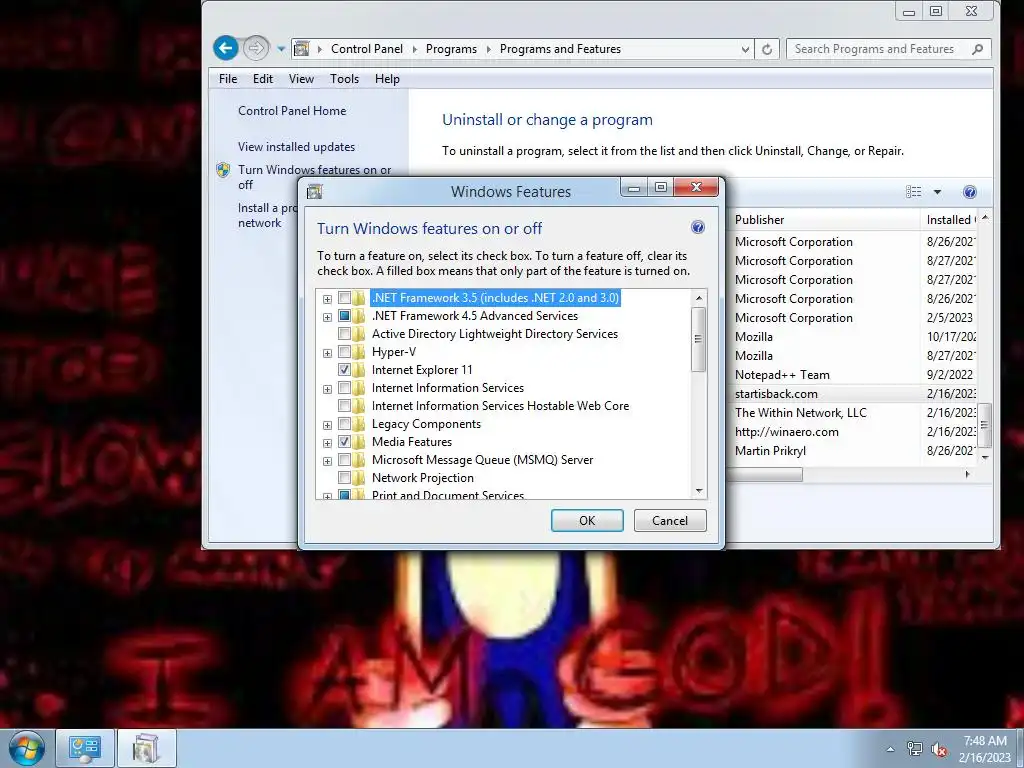Open the View menu
This screenshot has width=1024, height=768.
(x=301, y=79)
